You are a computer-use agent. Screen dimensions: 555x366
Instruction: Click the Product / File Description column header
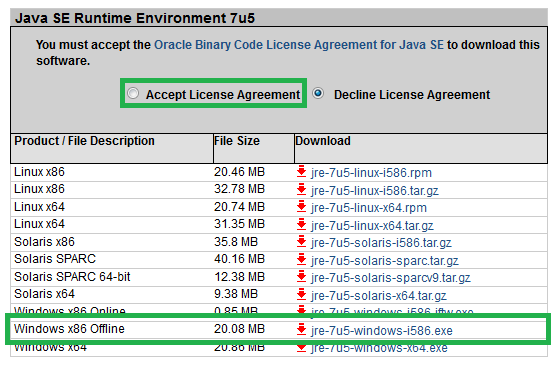point(84,141)
